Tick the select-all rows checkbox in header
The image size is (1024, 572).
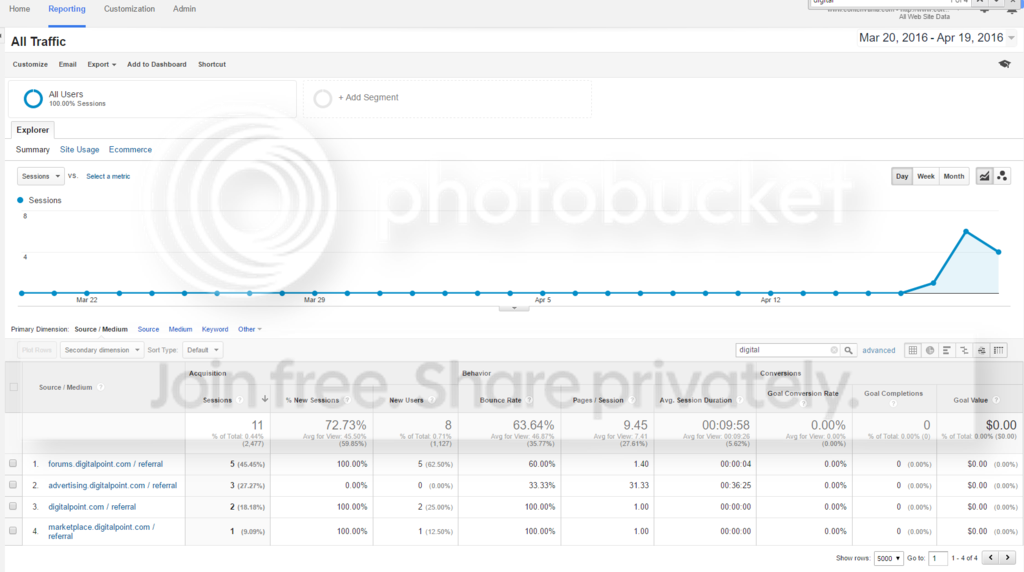pyautogui.click(x=14, y=387)
